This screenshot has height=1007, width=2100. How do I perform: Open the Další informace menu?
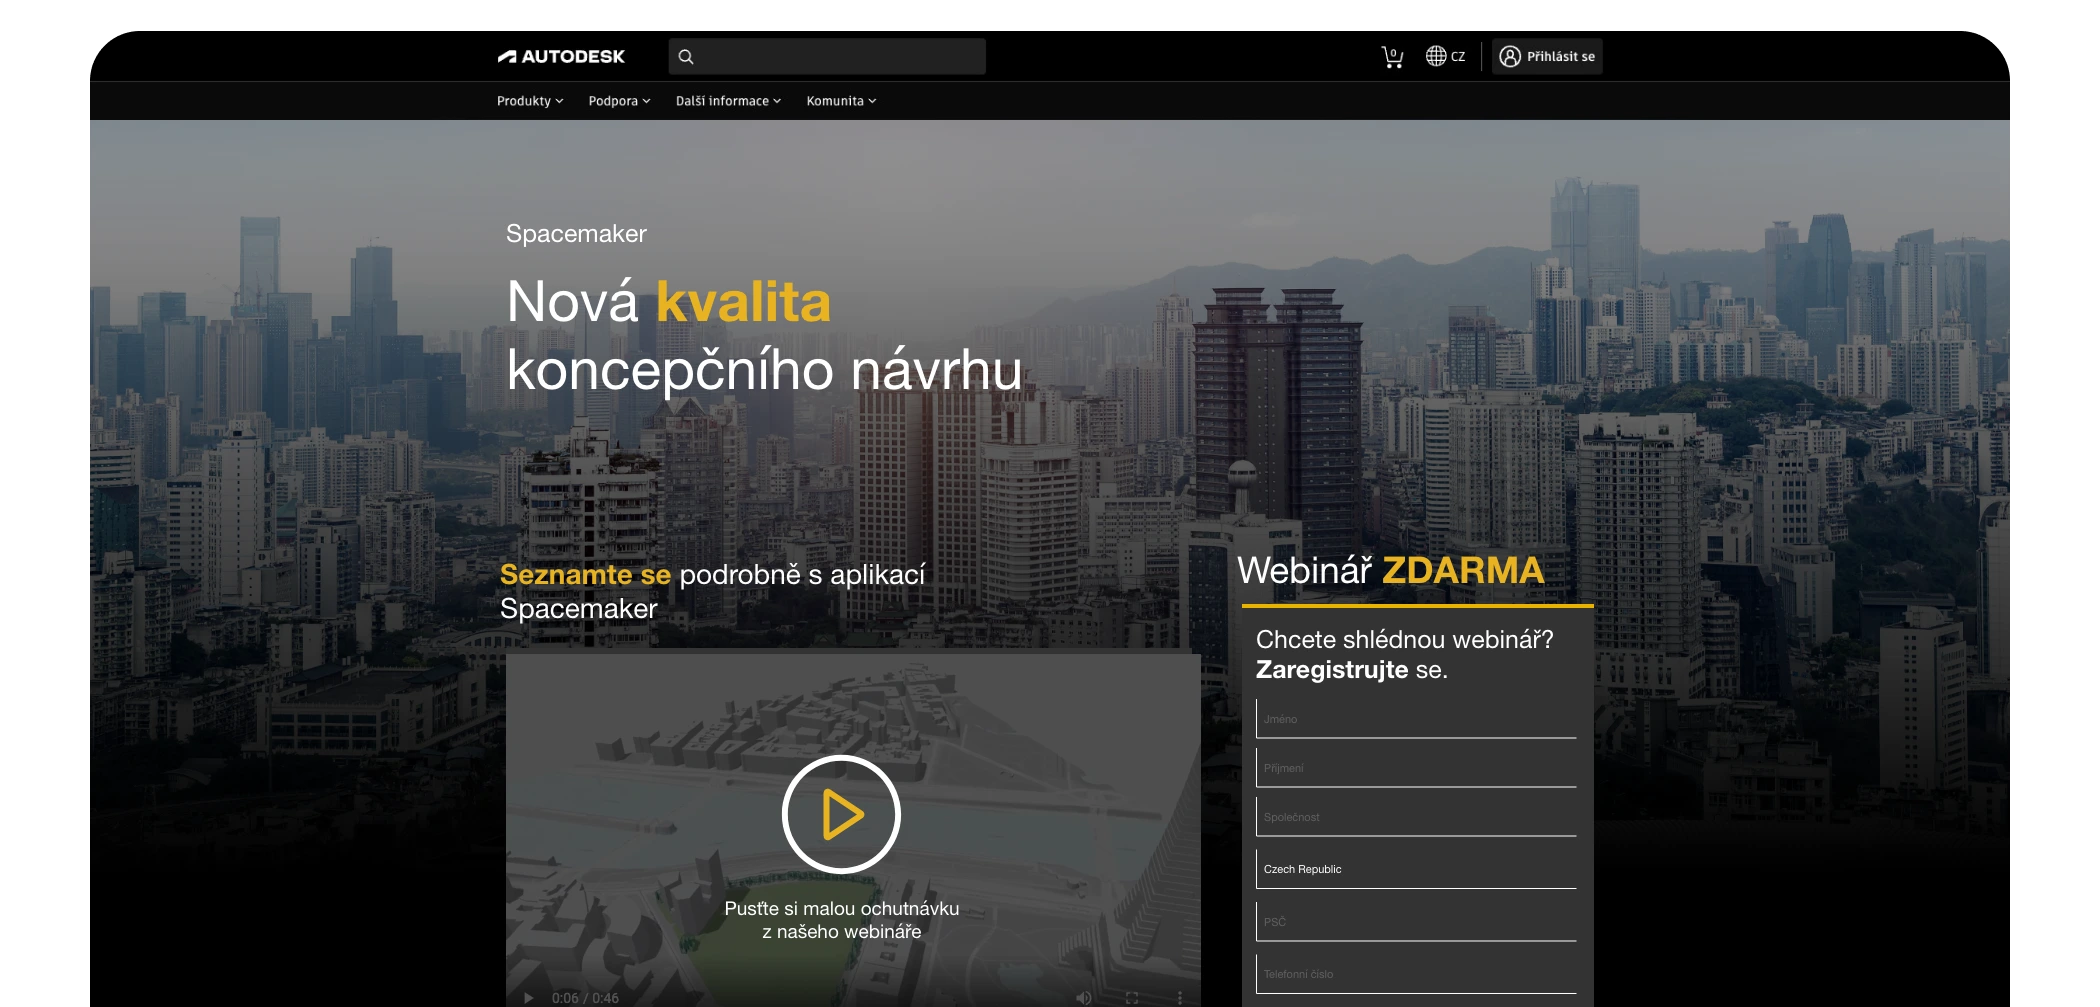click(728, 101)
